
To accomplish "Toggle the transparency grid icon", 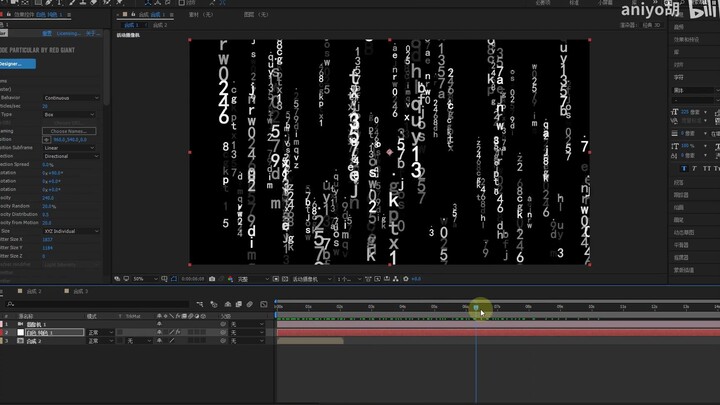I will (x=285, y=279).
